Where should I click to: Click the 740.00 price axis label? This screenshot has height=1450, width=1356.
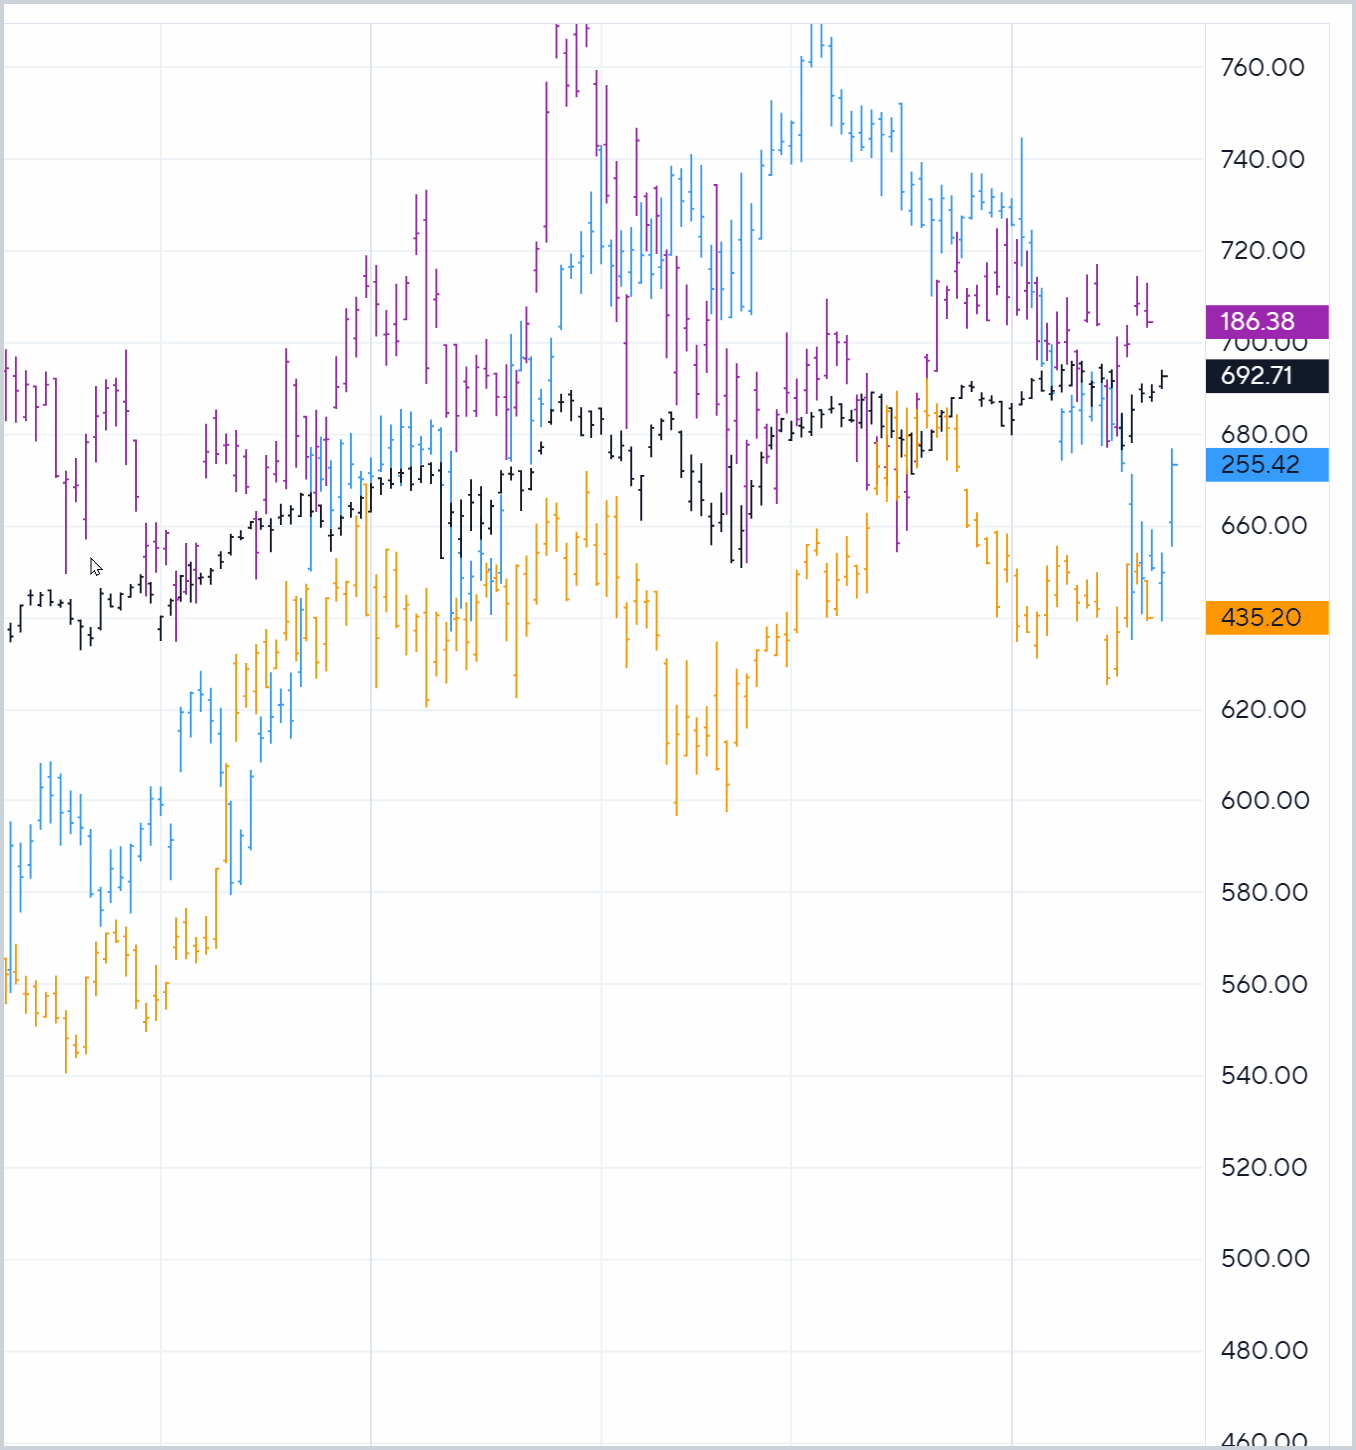coord(1262,159)
